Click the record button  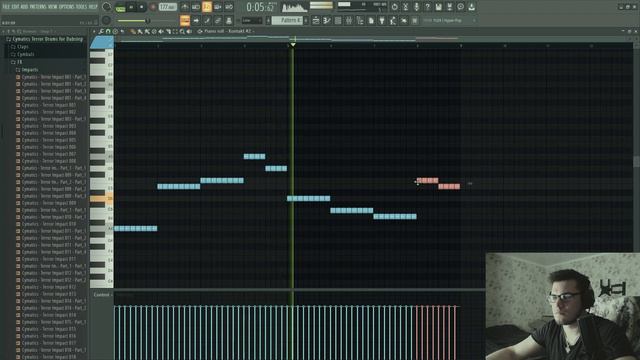[x=153, y=7]
